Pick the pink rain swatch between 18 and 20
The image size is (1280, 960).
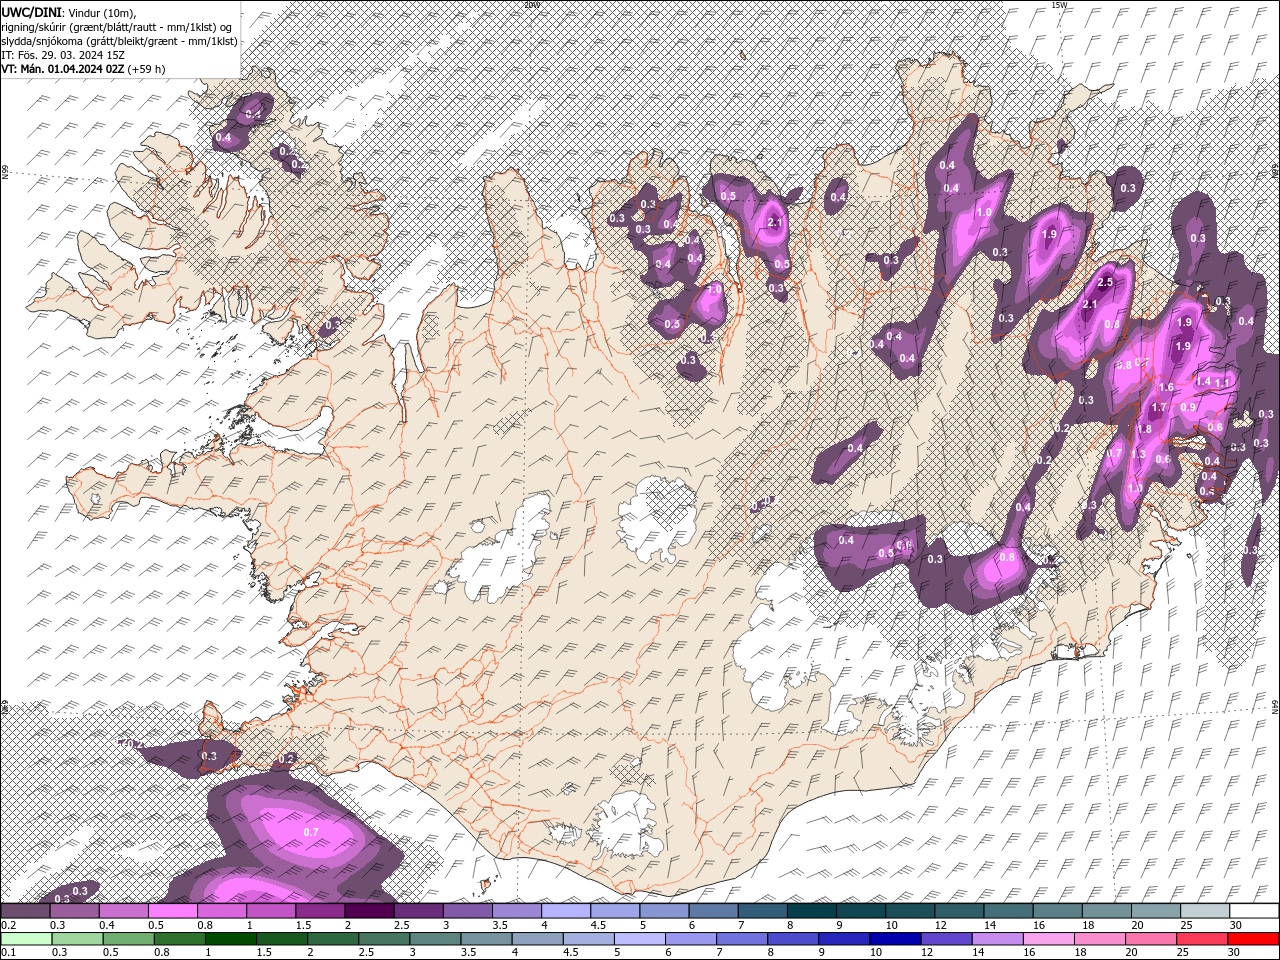coord(1099,939)
